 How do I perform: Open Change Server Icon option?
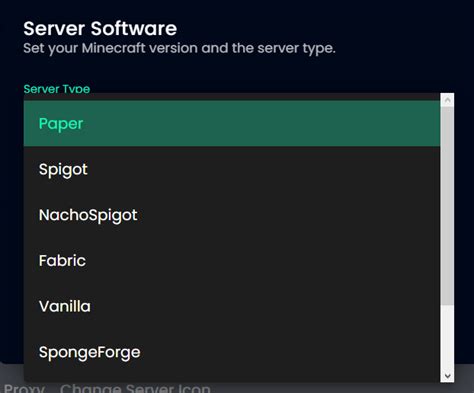[x=135, y=388]
